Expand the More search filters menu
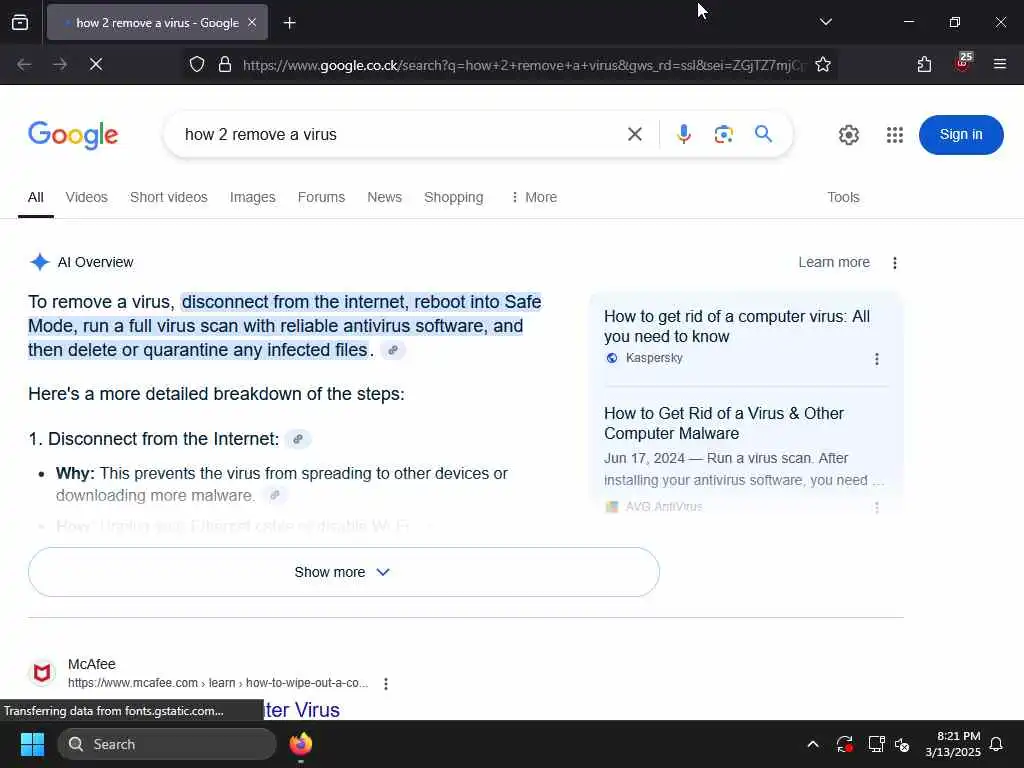 coord(534,197)
